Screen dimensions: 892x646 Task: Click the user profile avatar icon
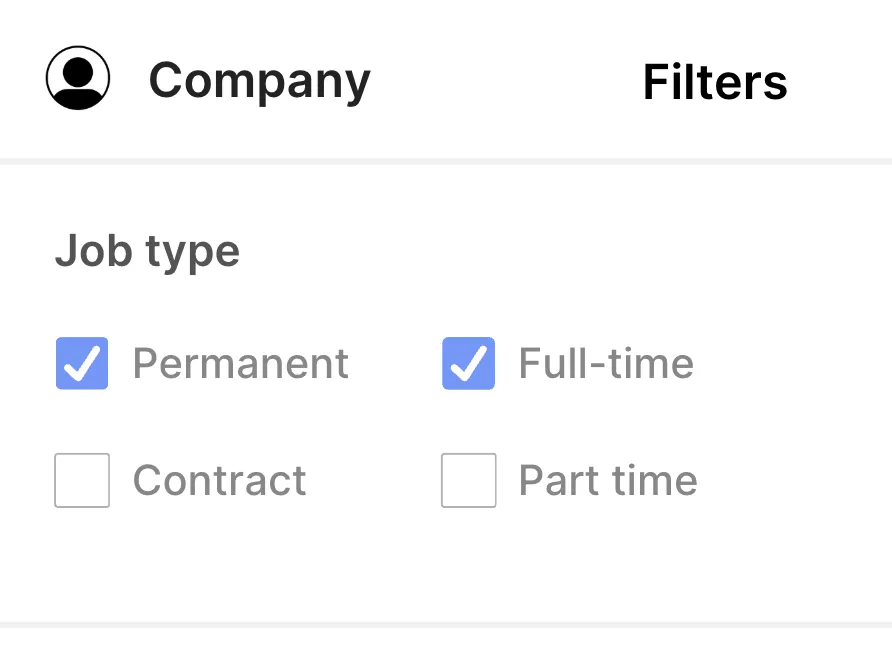click(78, 78)
